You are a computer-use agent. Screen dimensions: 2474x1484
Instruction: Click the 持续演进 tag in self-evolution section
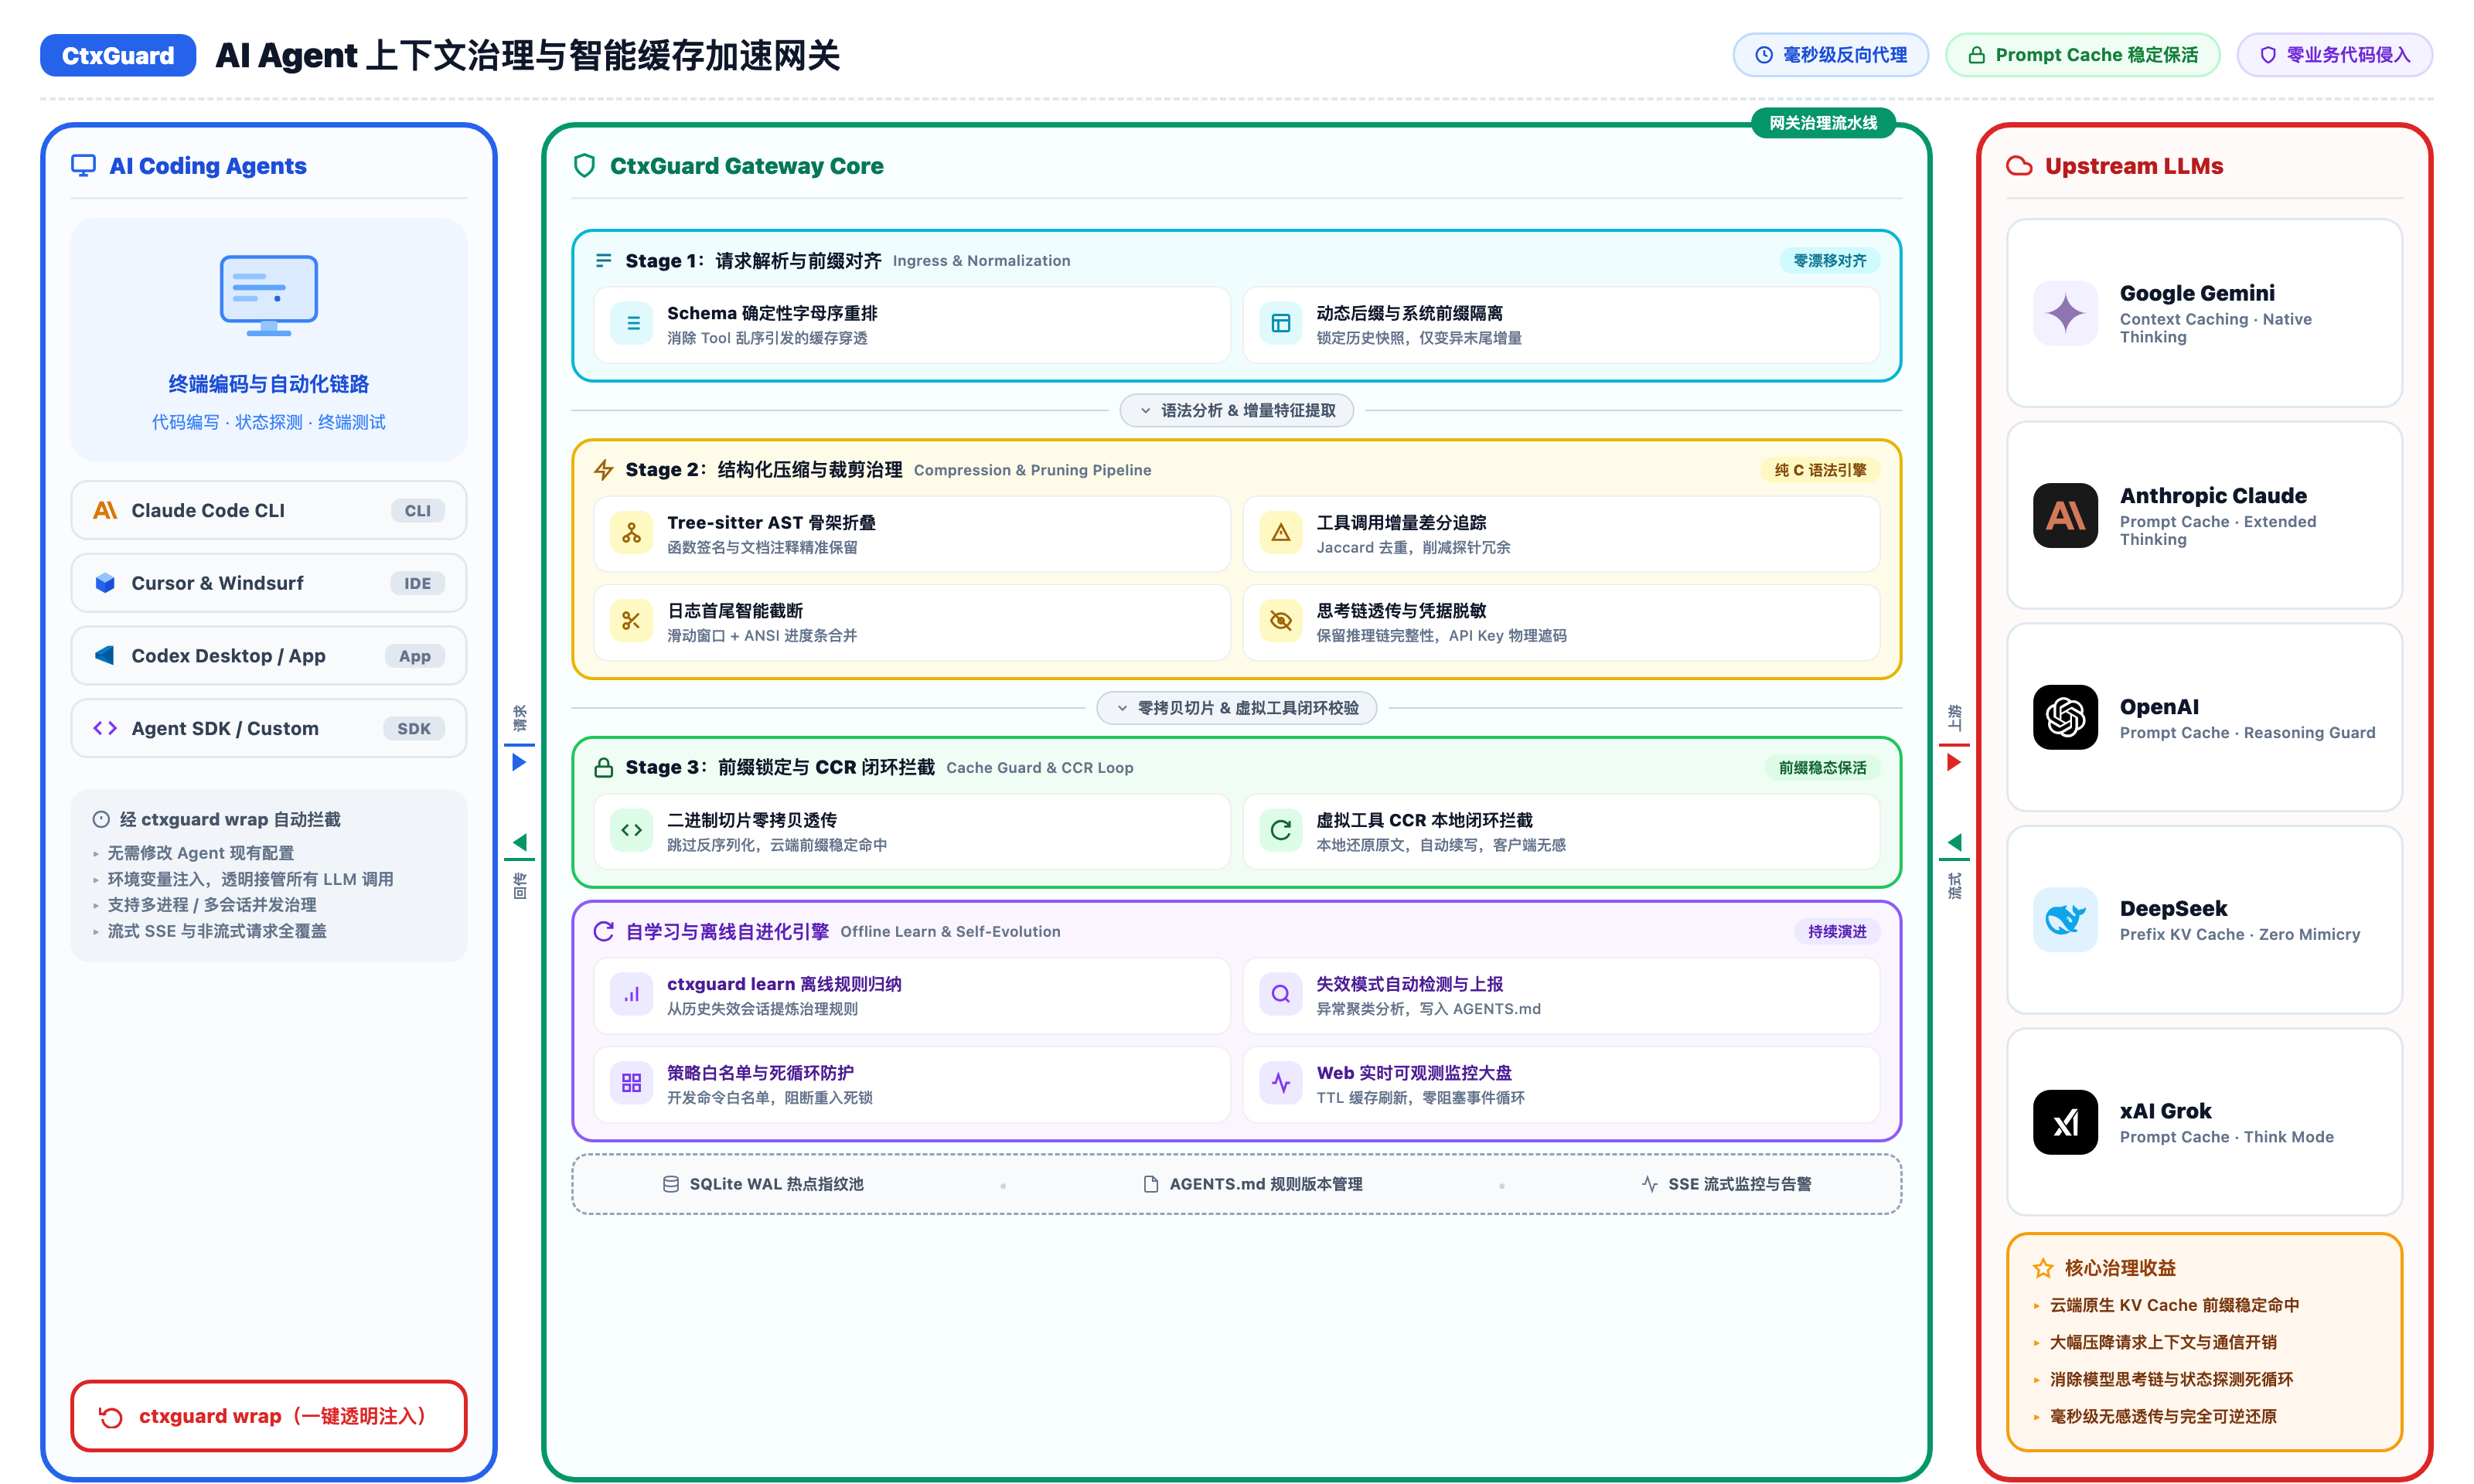coord(1837,932)
